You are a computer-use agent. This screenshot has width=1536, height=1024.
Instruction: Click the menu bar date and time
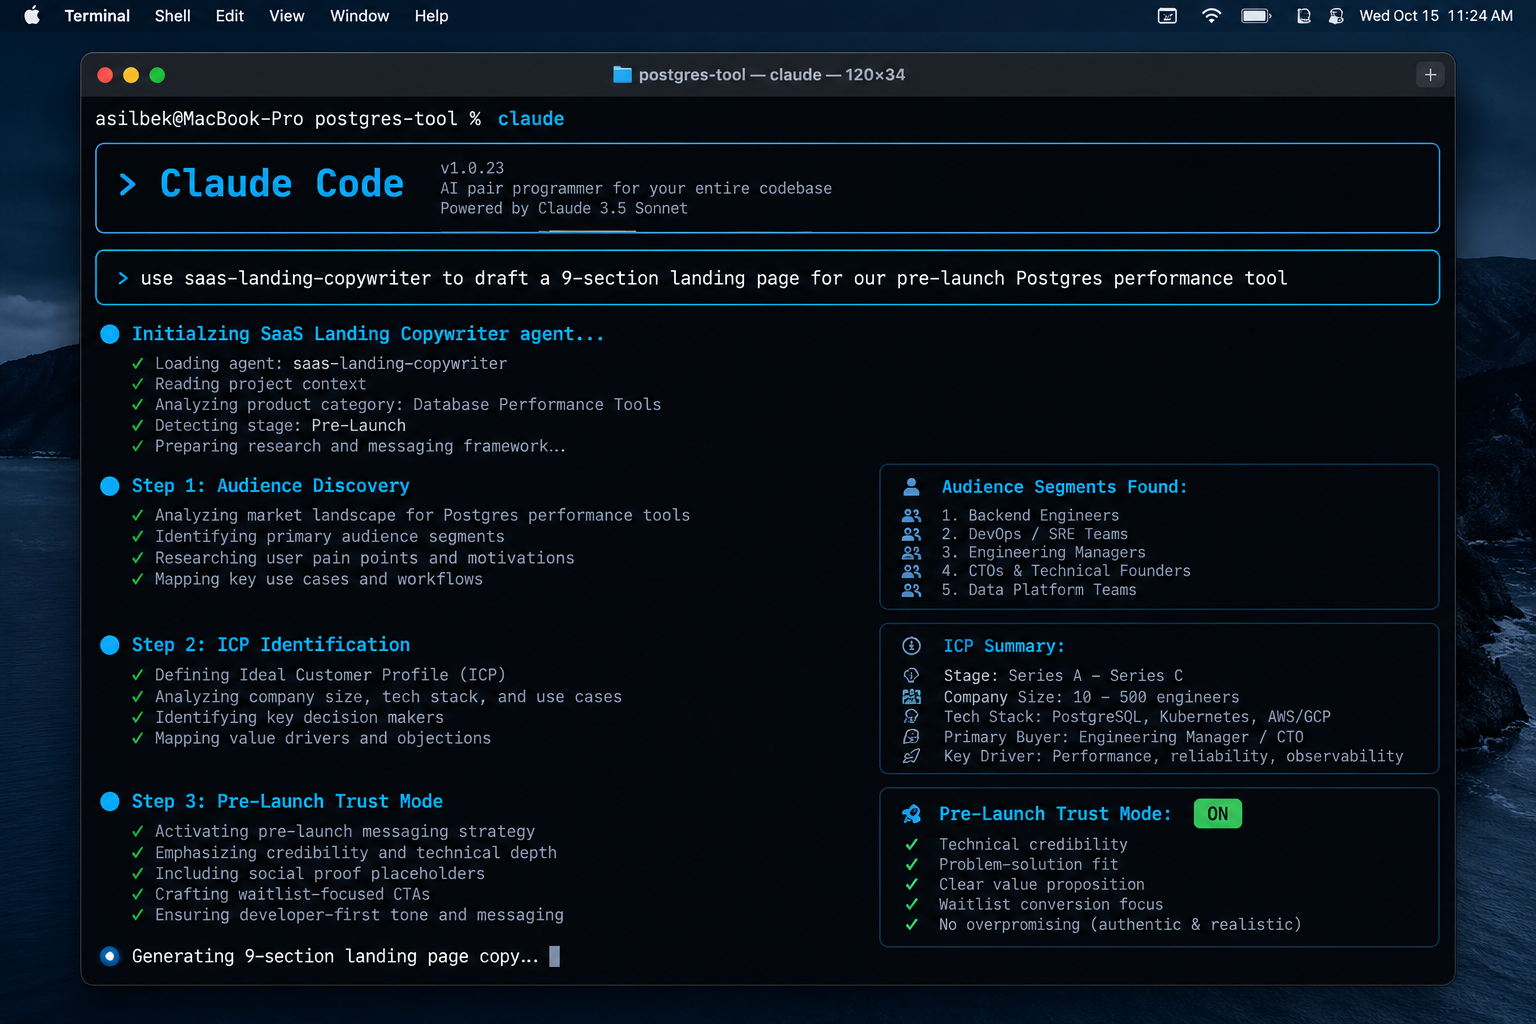pyautogui.click(x=1436, y=16)
